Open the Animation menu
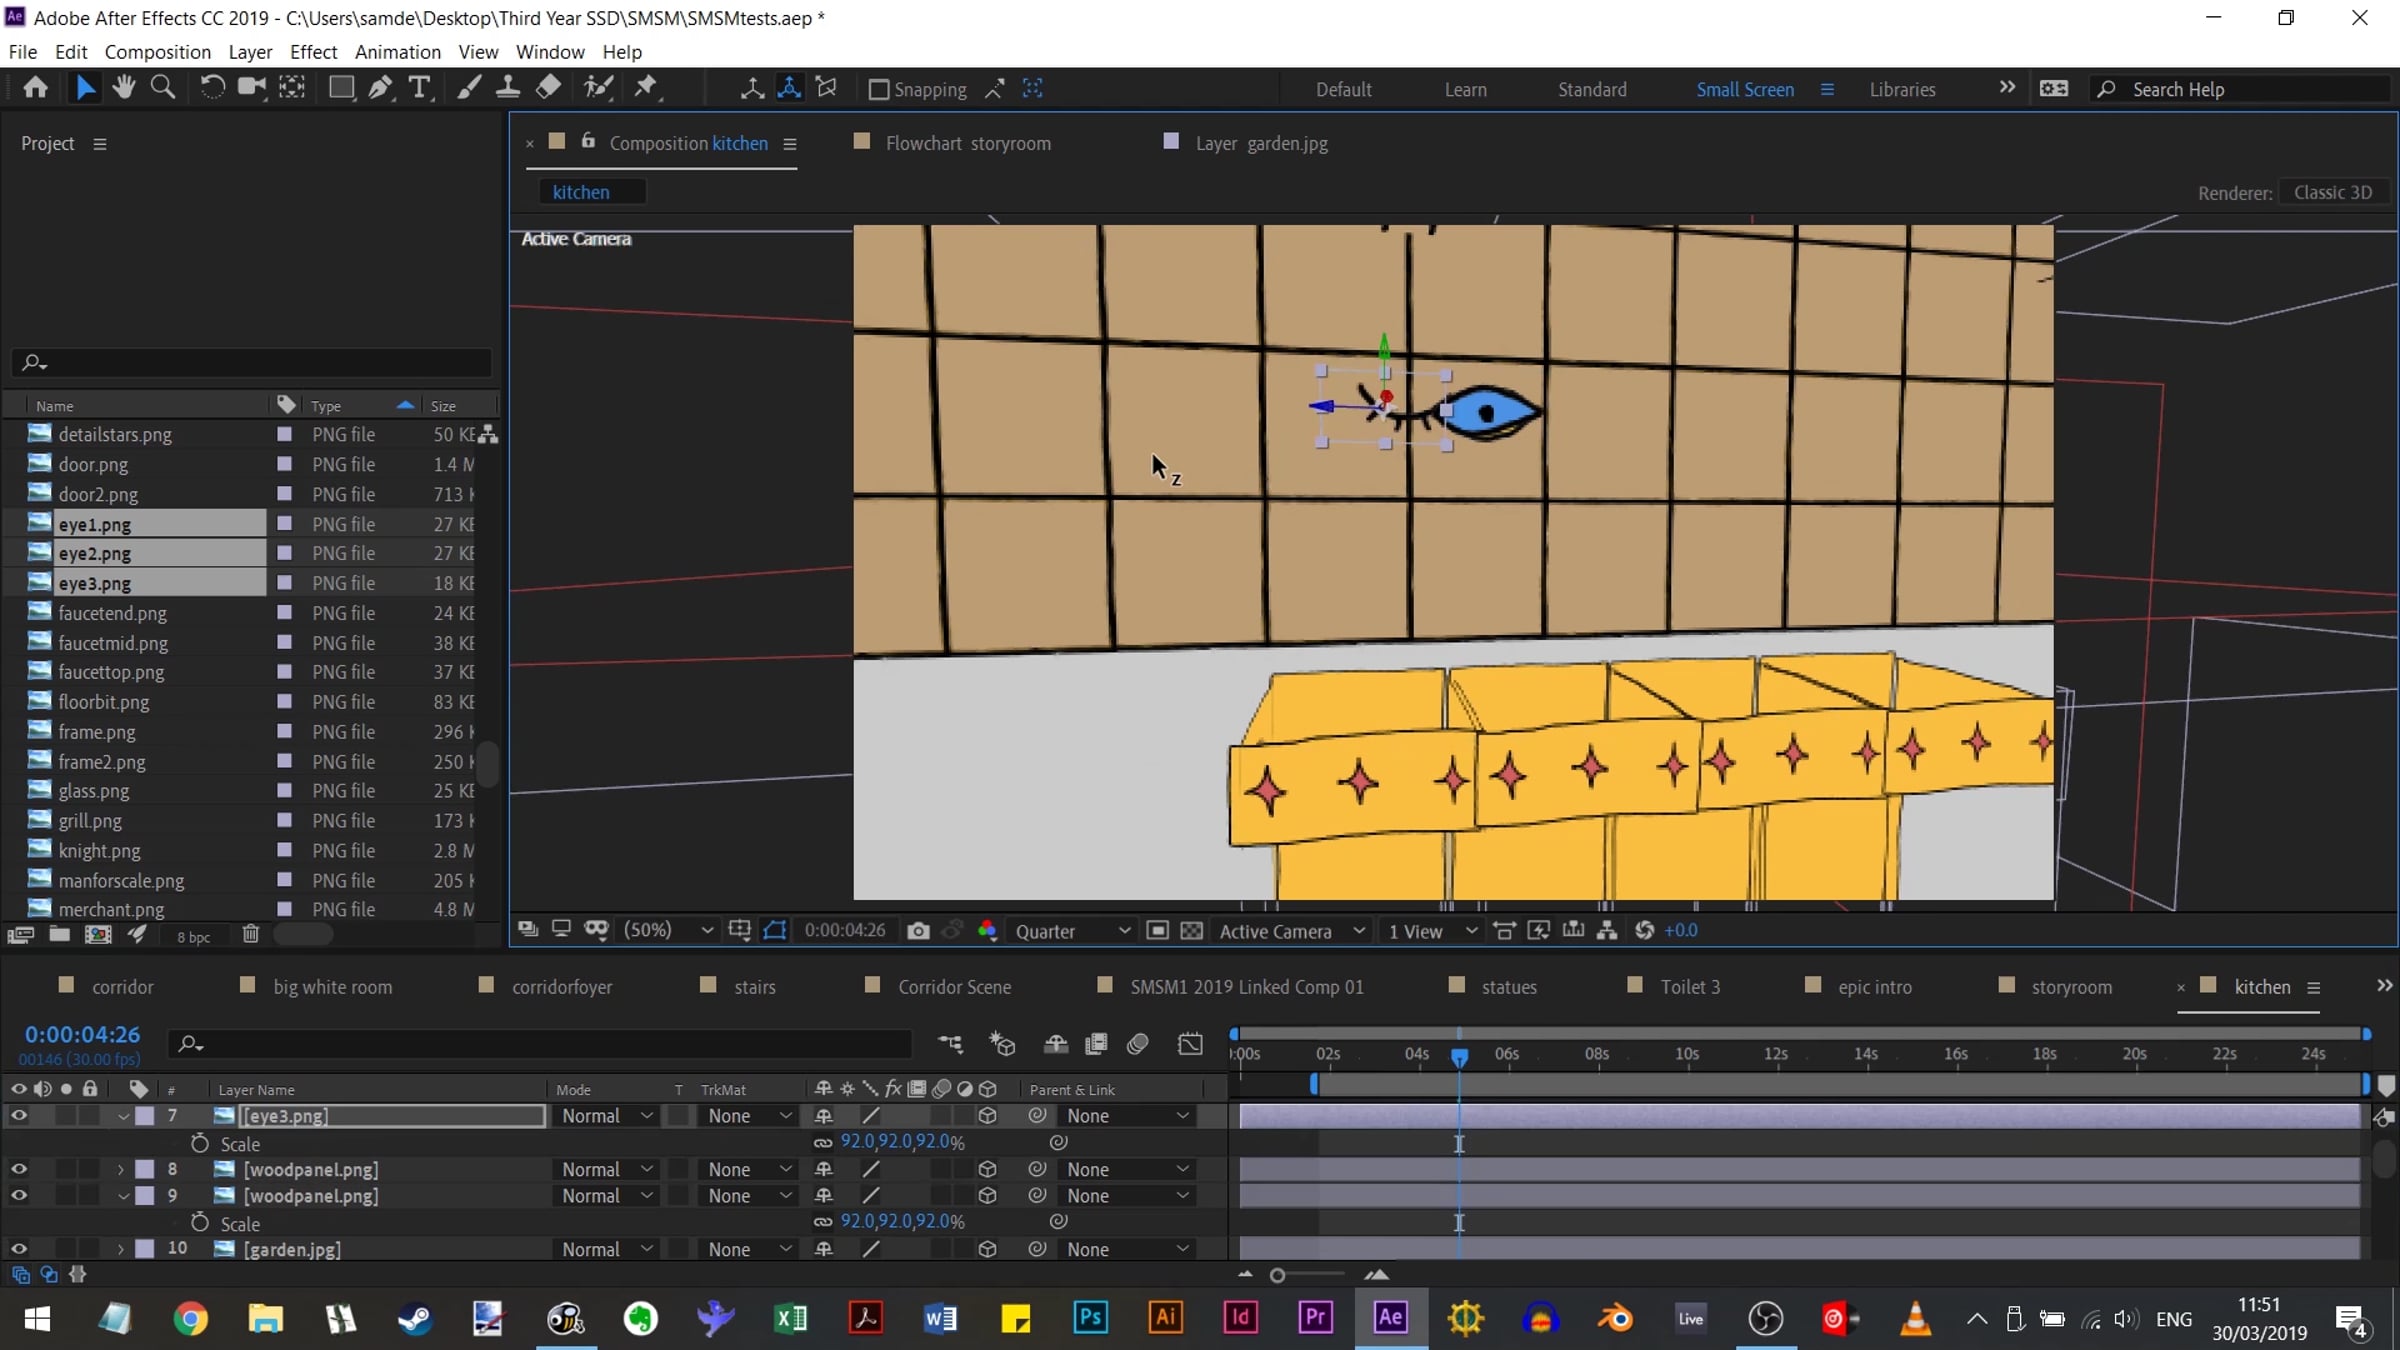Screen dimensions: 2400x1350 [x=397, y=52]
